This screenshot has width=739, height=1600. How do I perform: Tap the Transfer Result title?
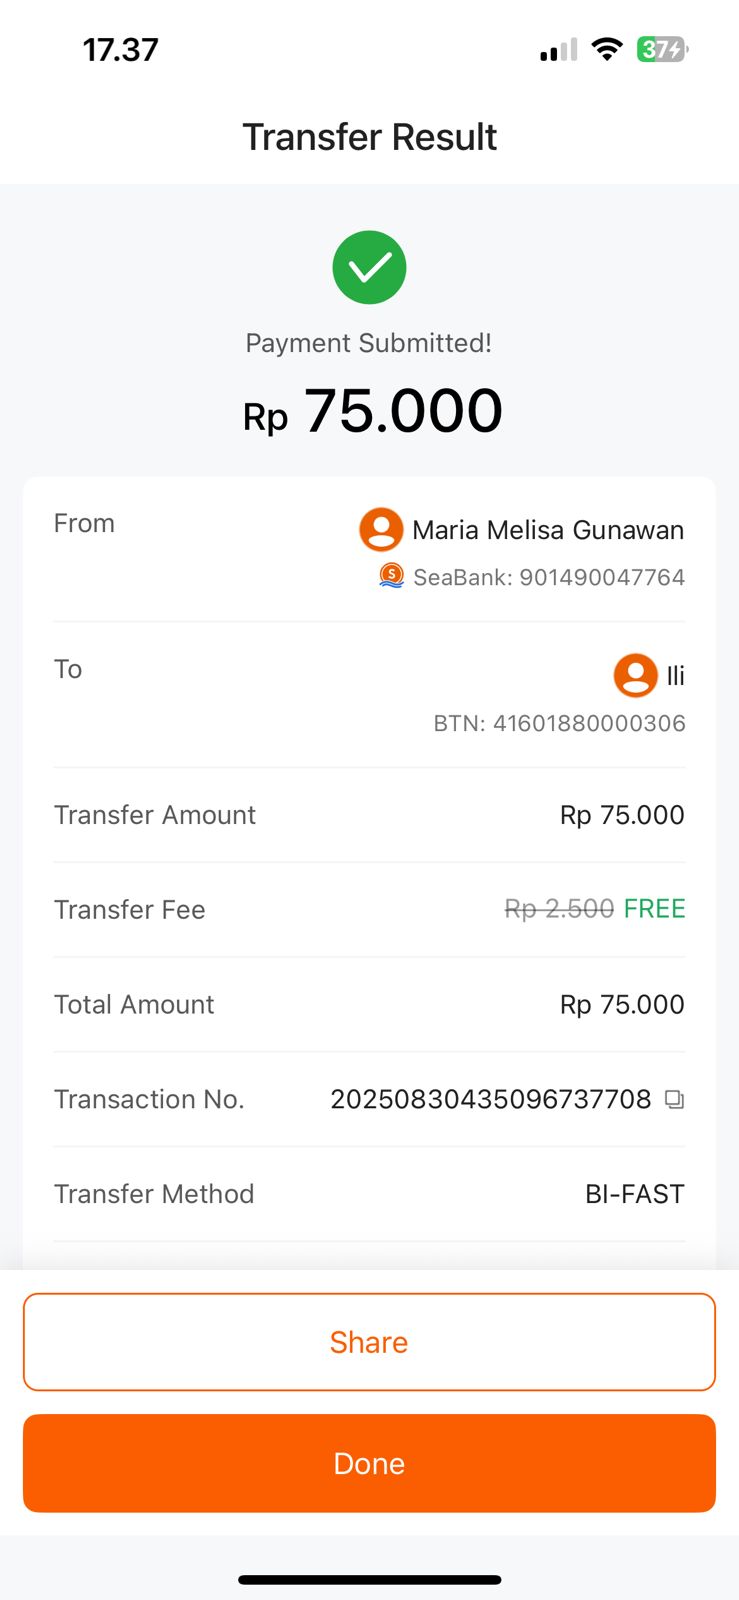point(369,137)
